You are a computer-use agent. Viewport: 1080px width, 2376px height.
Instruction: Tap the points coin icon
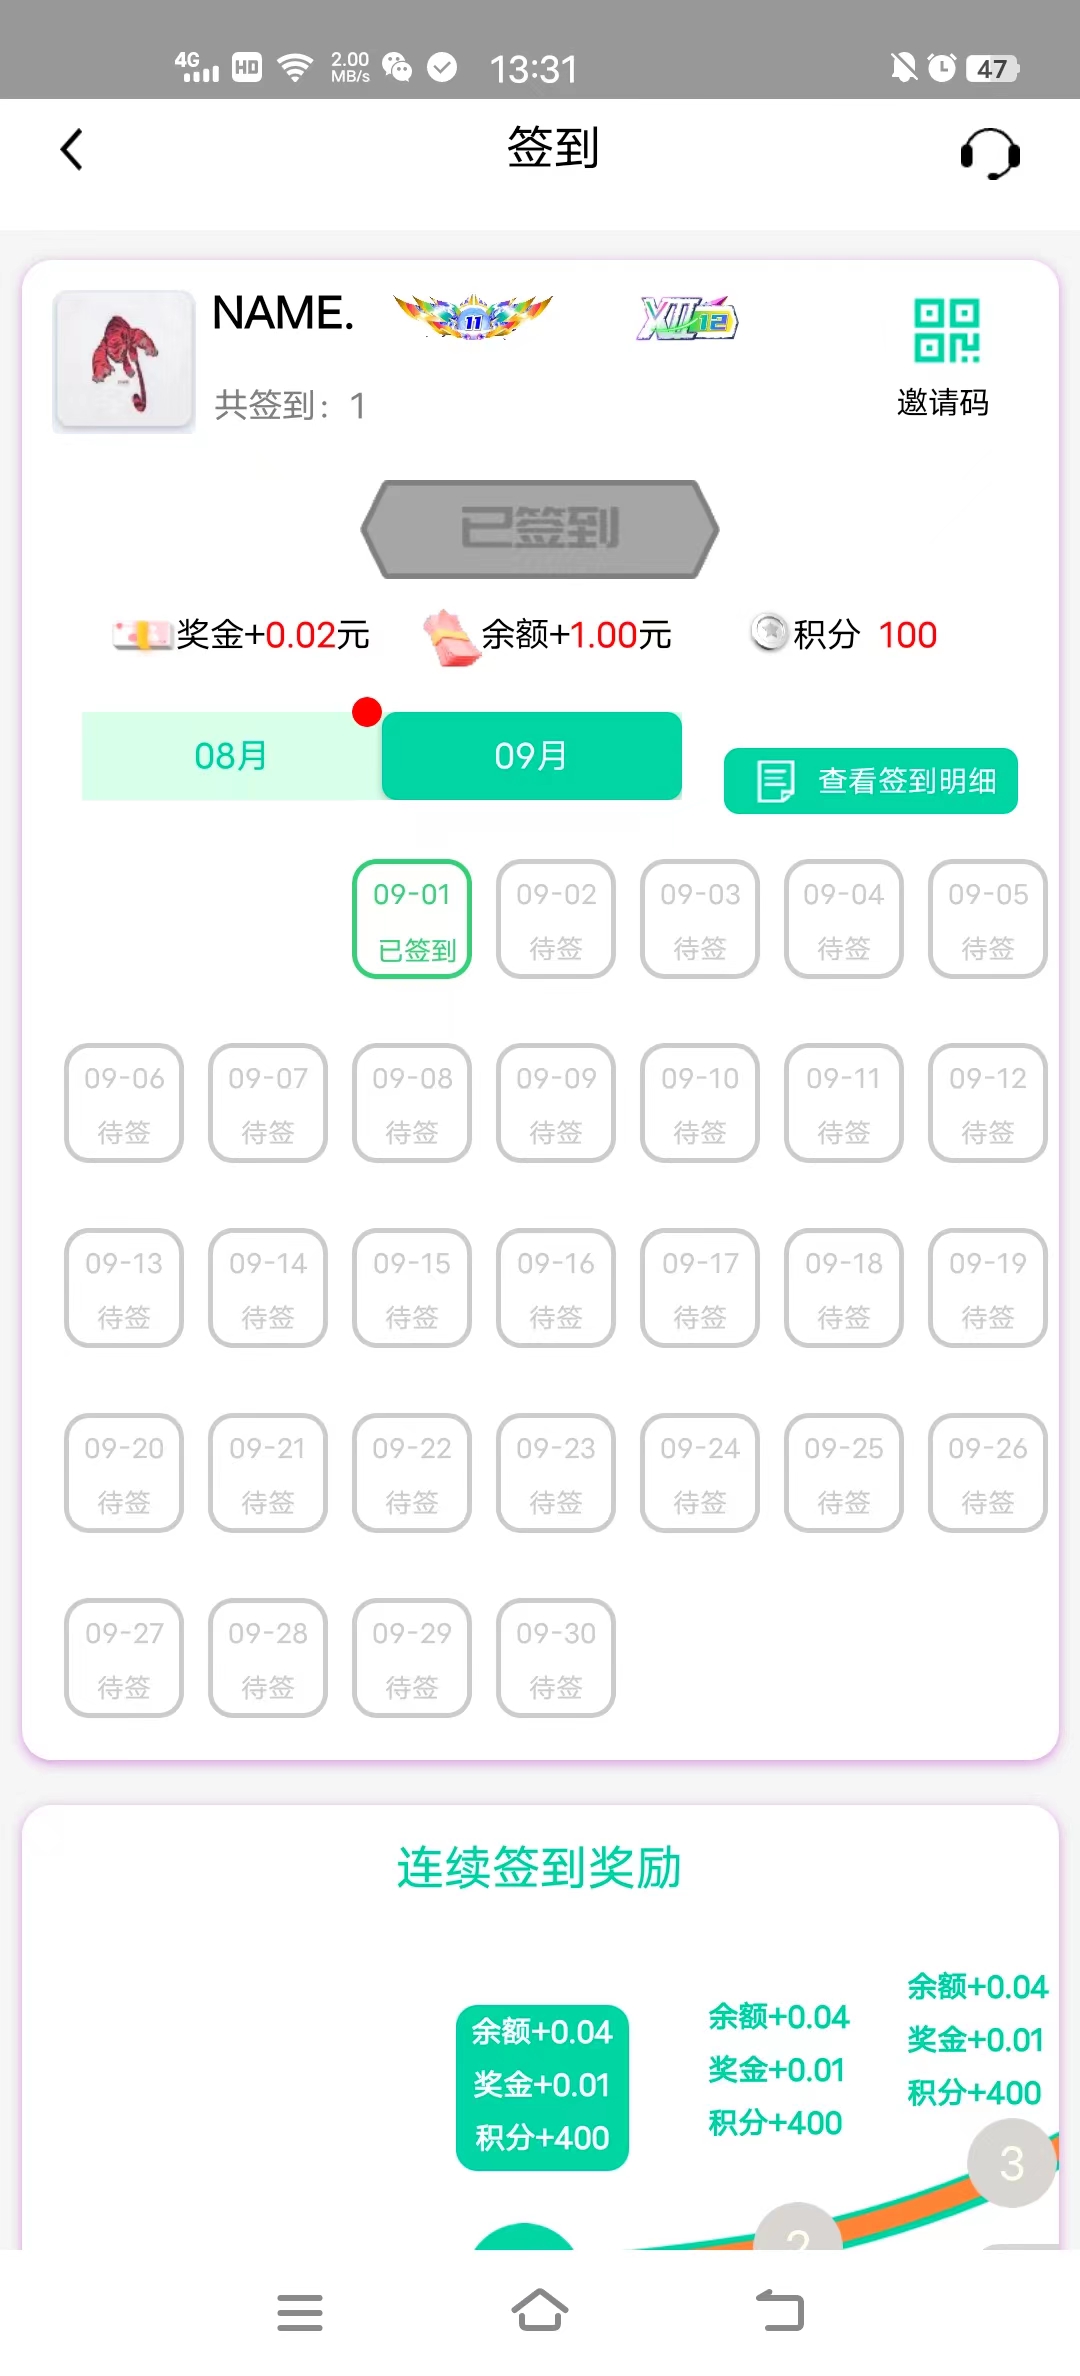pos(769,633)
